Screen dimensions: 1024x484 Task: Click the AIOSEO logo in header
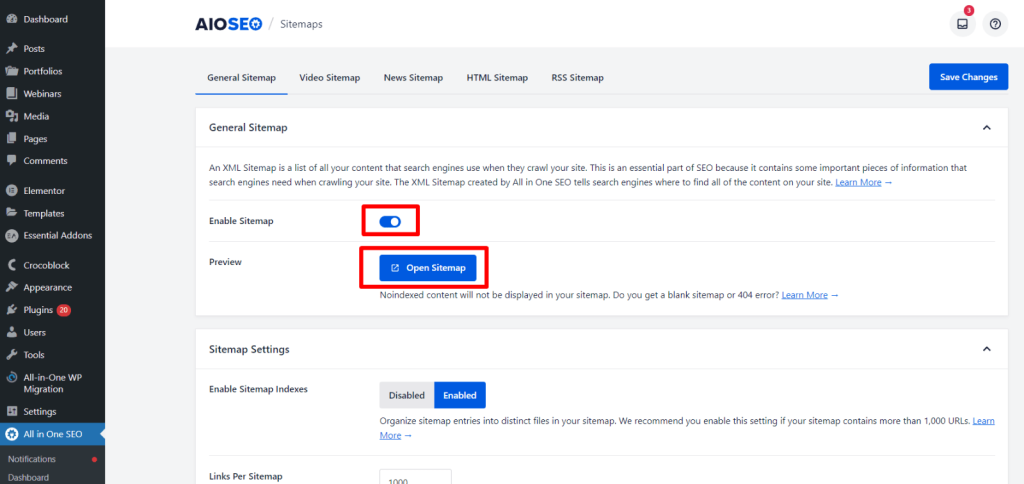[x=229, y=25]
